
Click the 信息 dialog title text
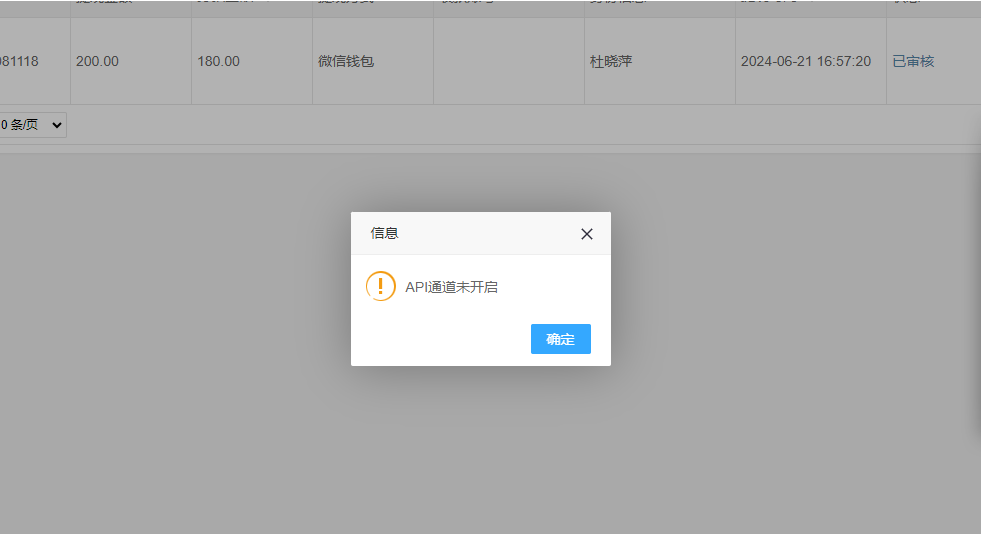pos(385,233)
